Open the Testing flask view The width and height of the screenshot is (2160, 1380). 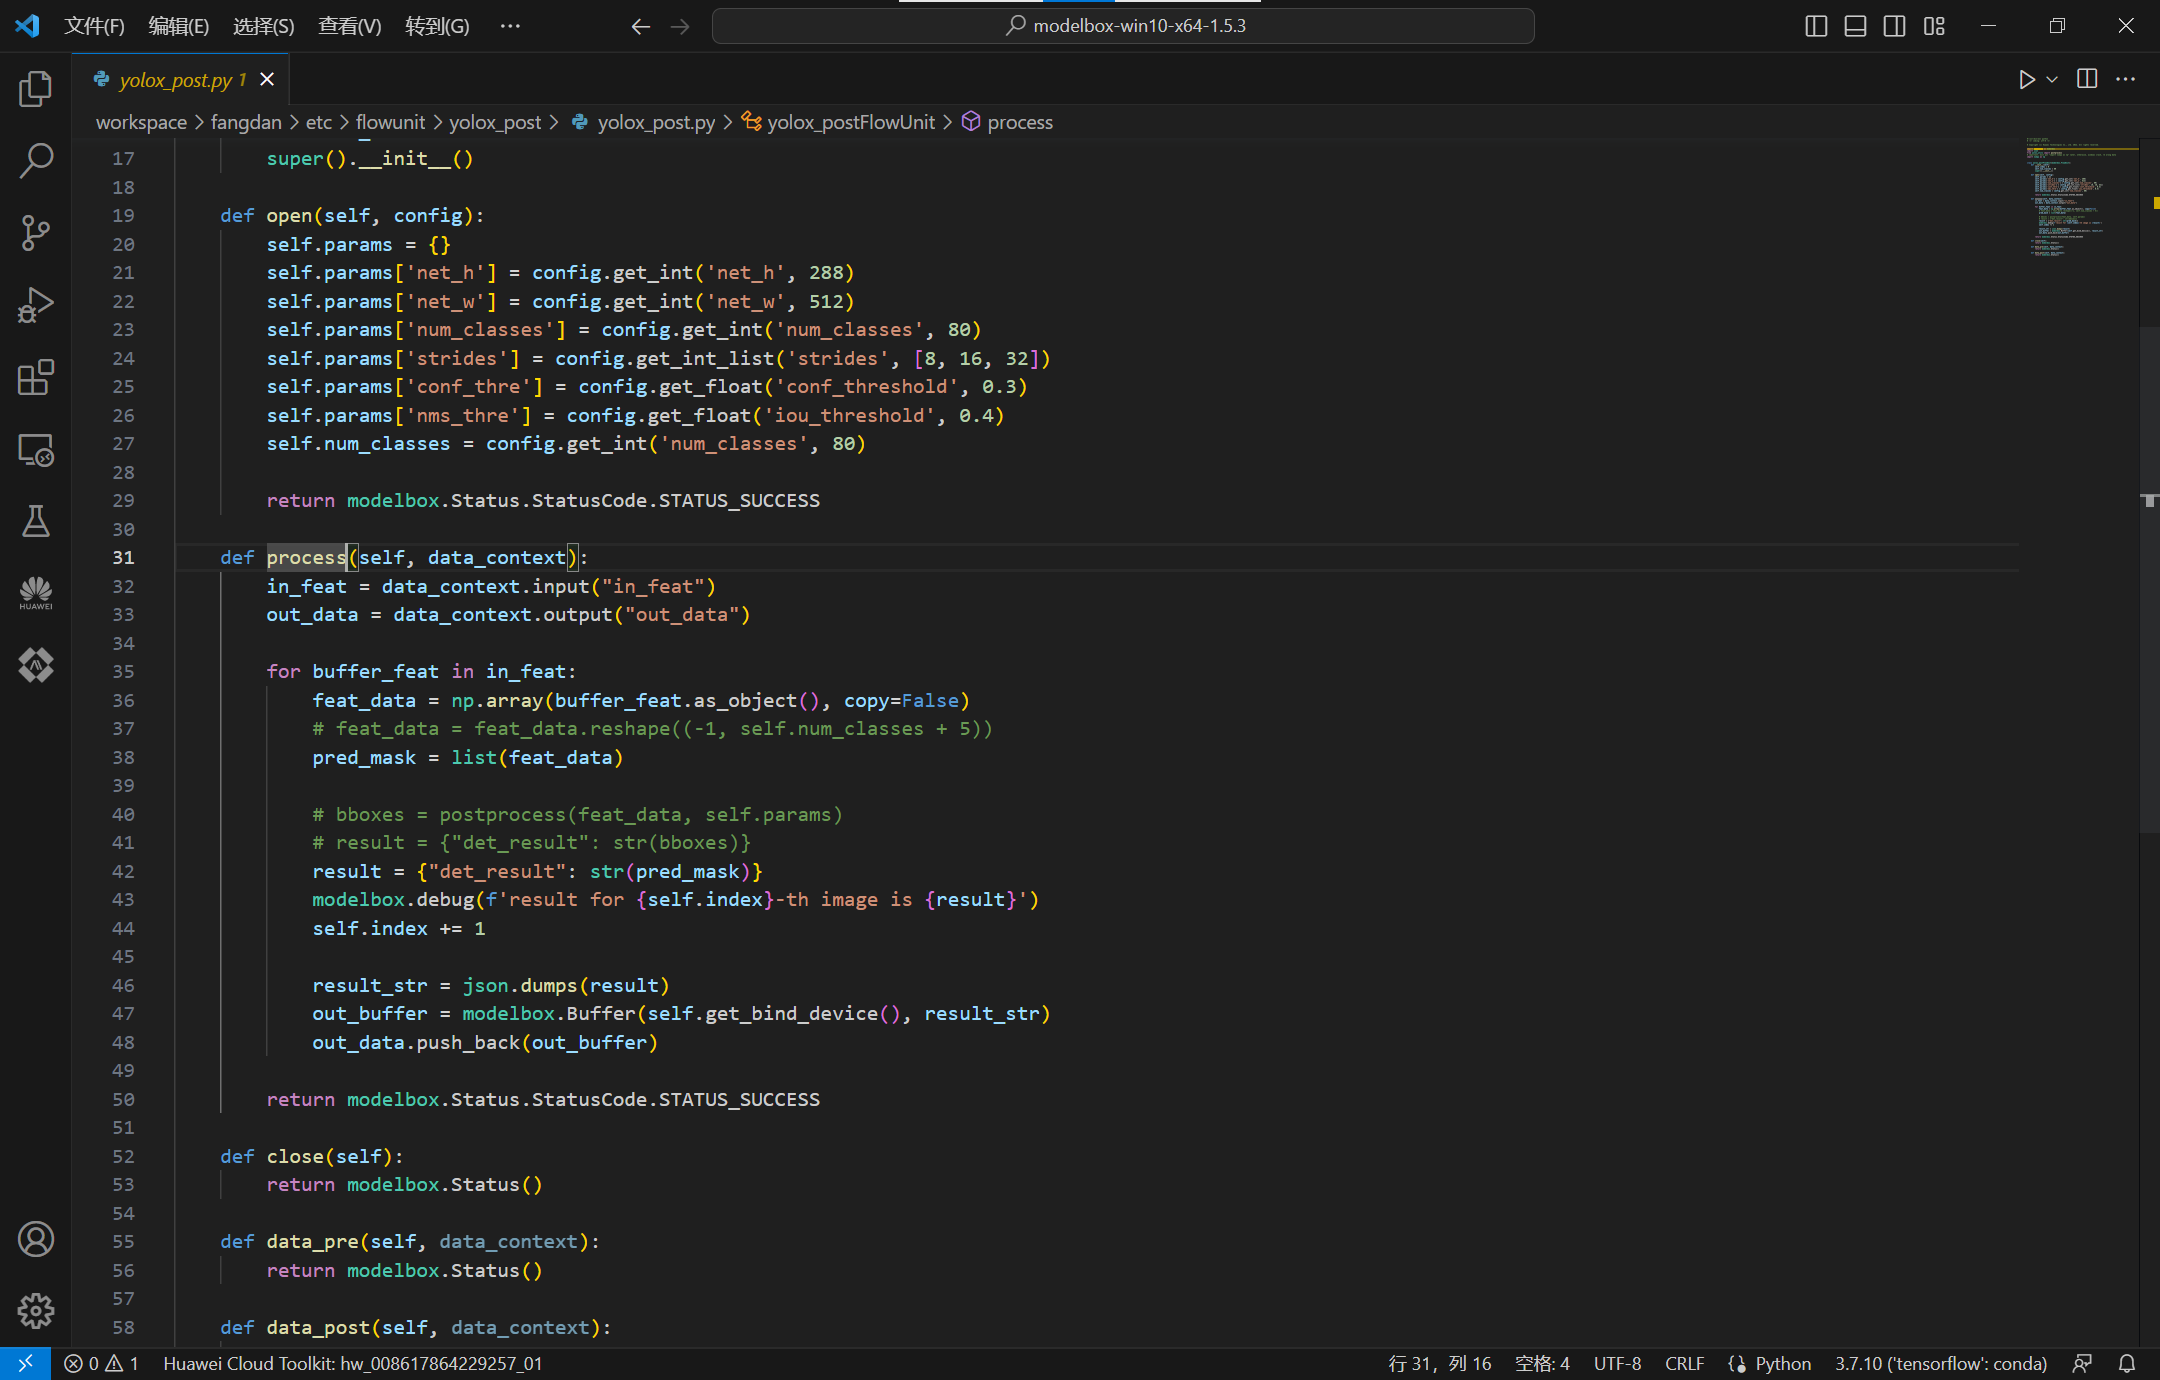coord(36,521)
